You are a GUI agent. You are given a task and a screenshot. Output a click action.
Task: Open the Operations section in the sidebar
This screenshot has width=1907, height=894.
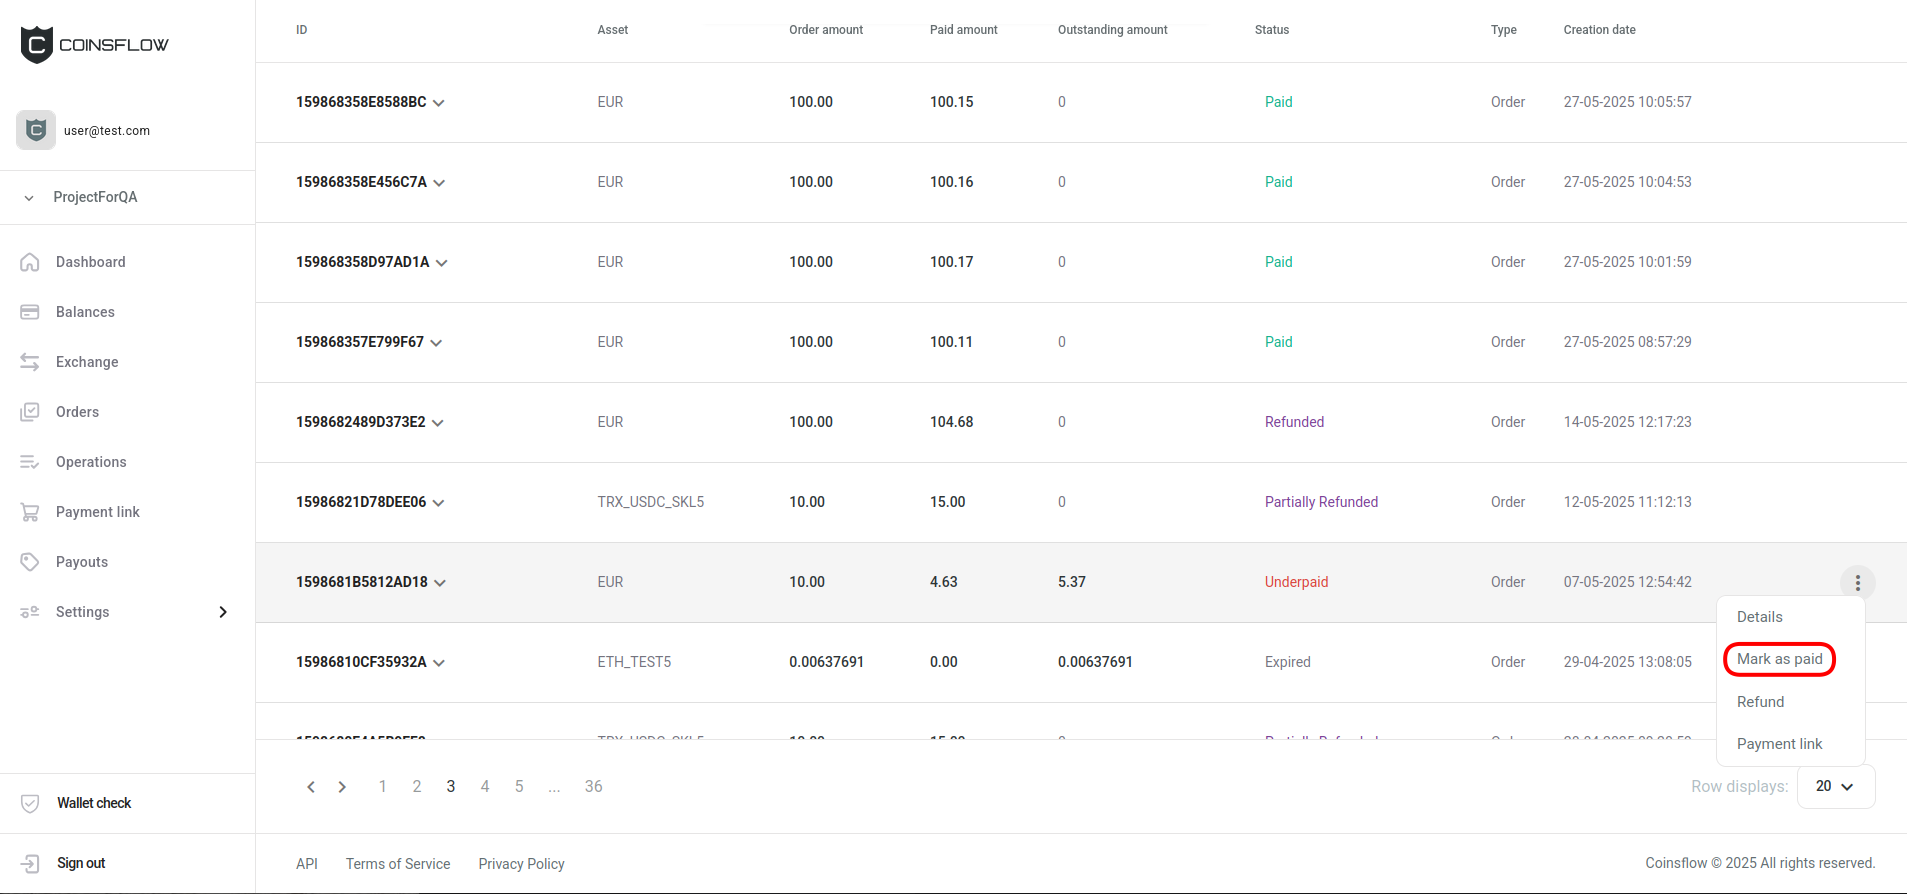point(91,462)
